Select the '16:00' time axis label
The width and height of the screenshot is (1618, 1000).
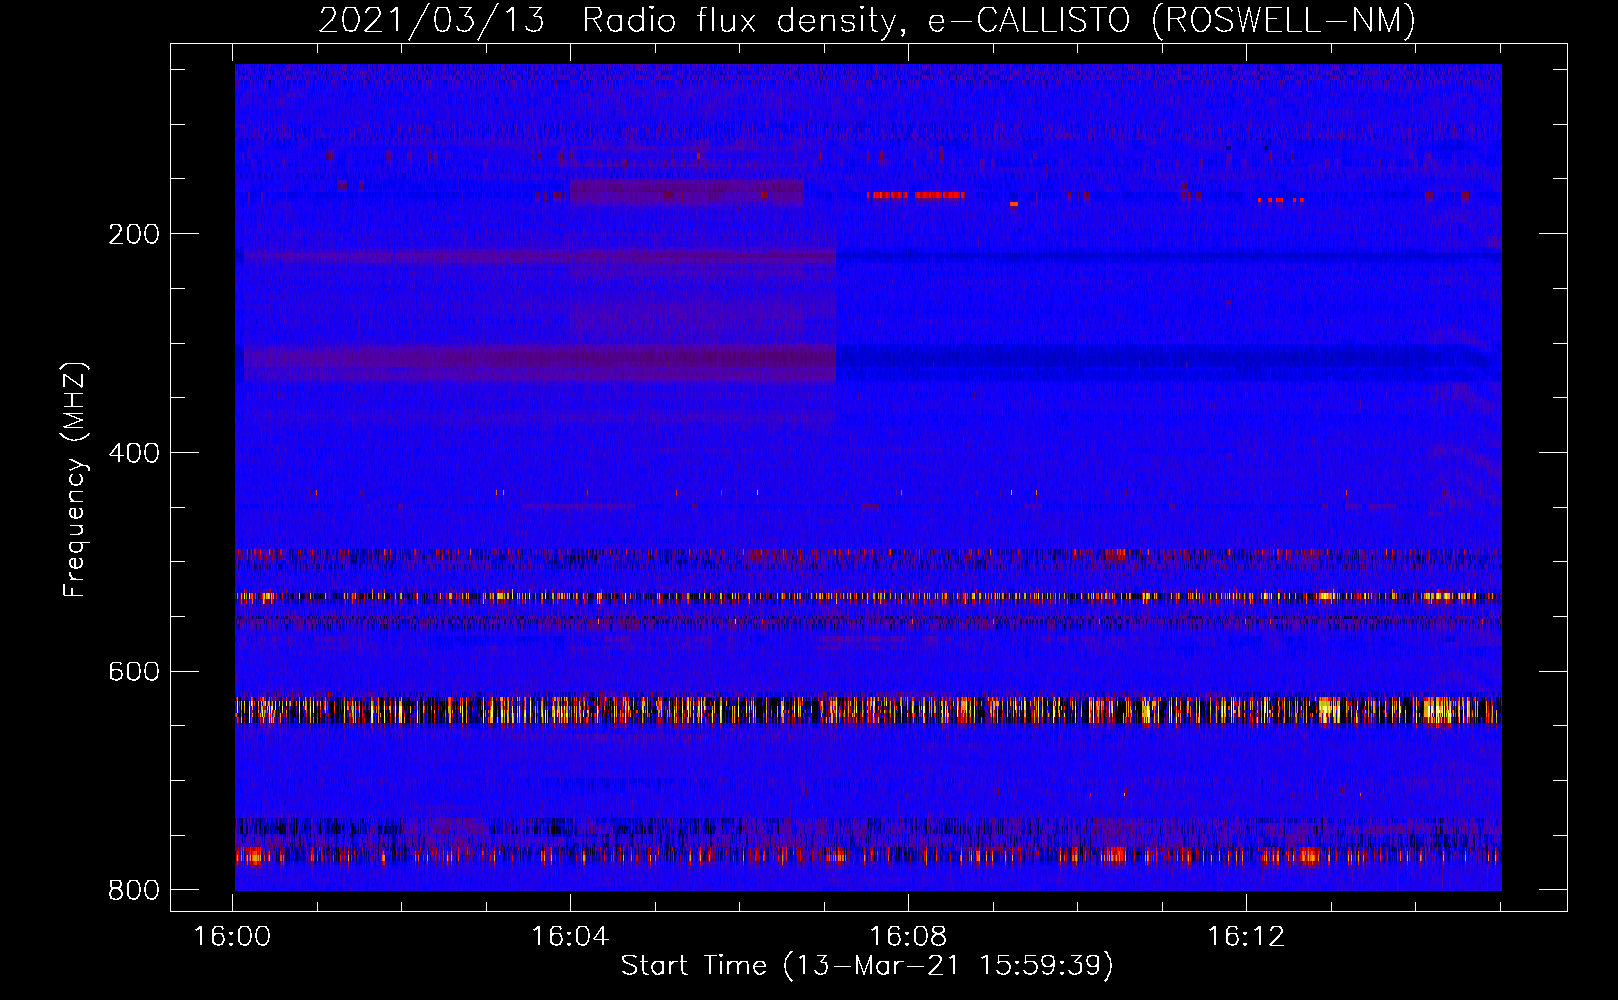click(232, 937)
